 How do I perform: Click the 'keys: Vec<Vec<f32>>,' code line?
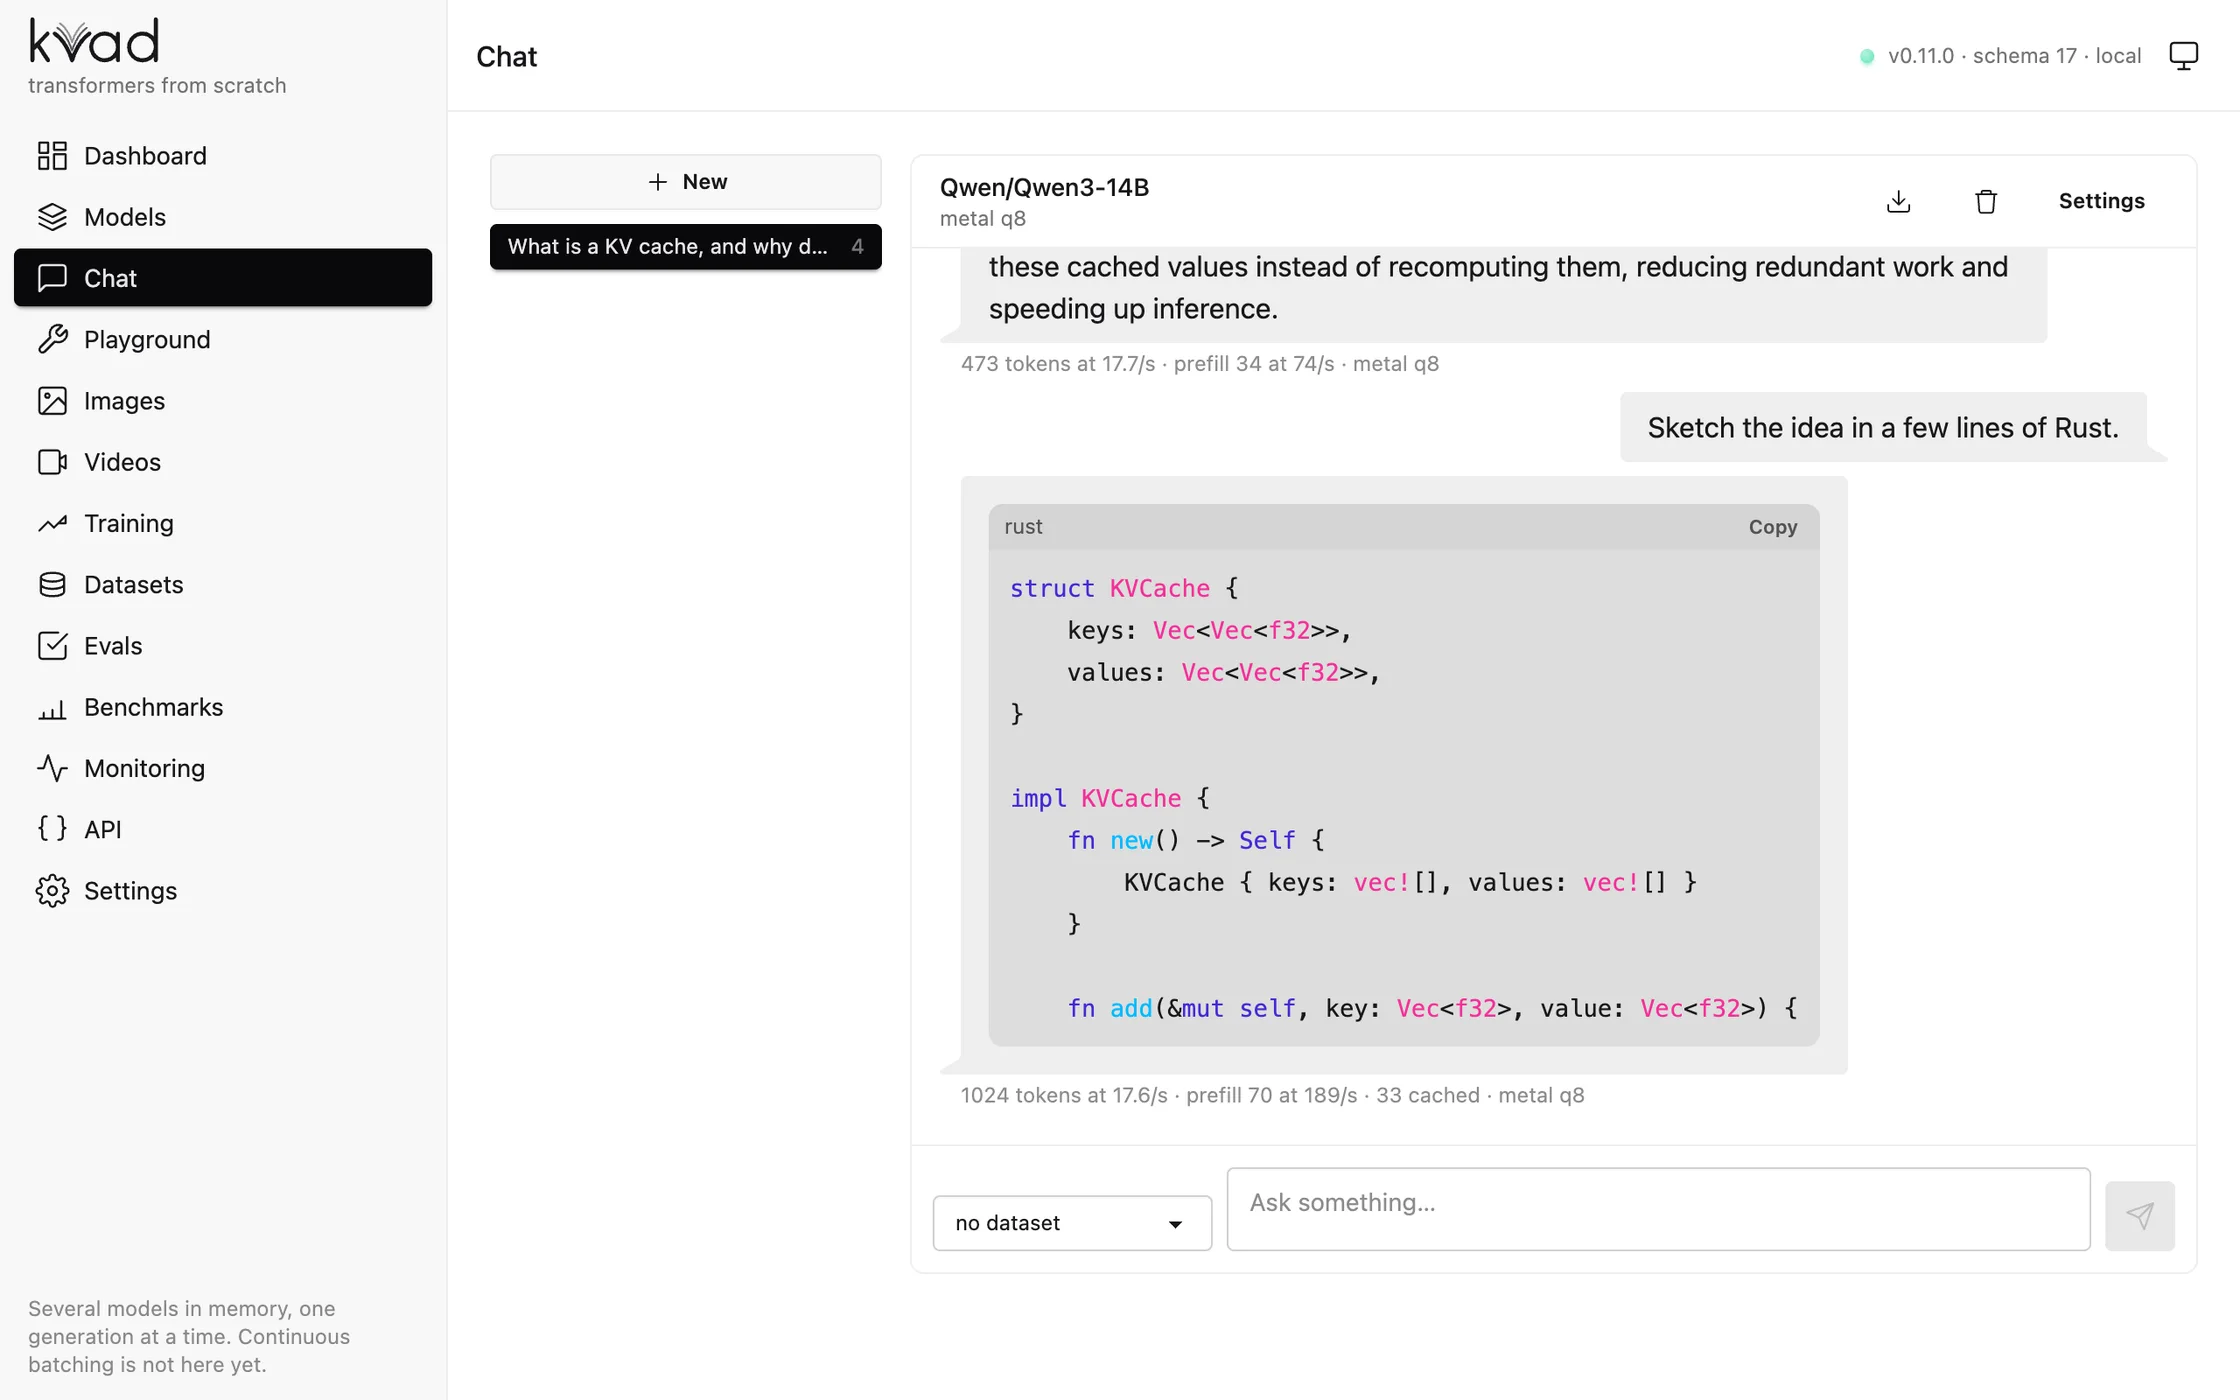click(1210, 630)
